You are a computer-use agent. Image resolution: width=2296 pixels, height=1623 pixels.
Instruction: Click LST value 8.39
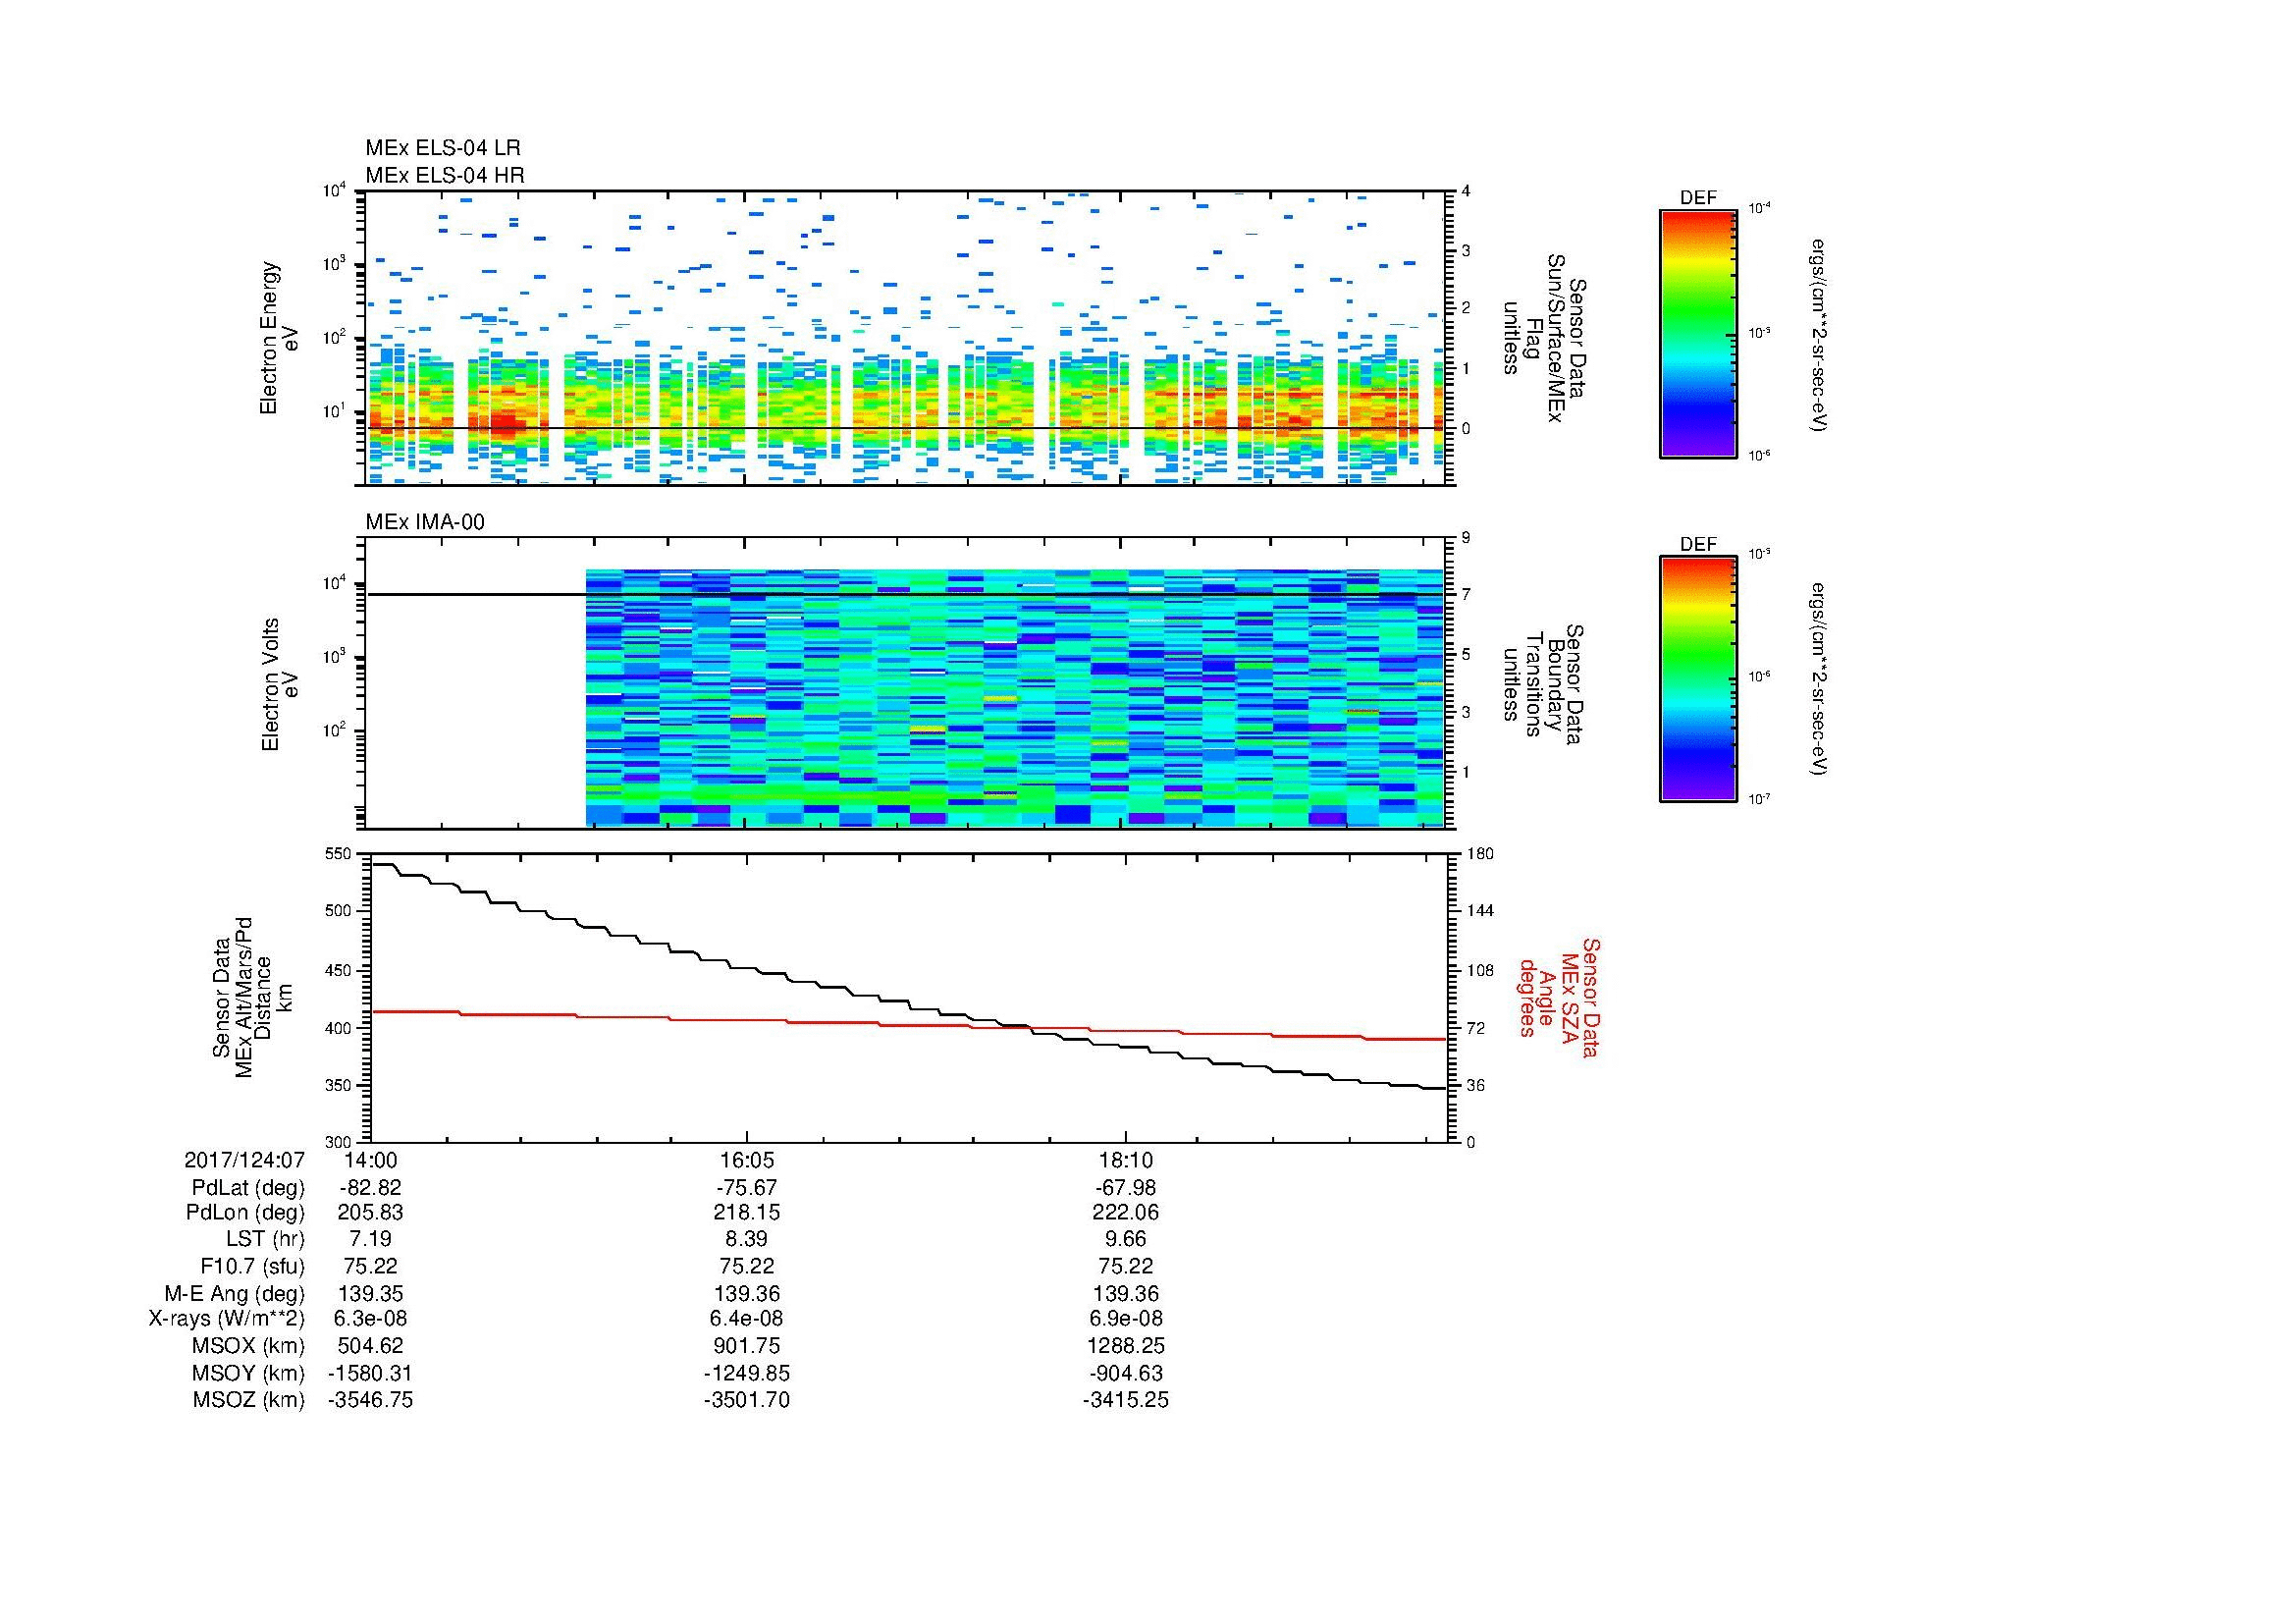(x=747, y=1239)
